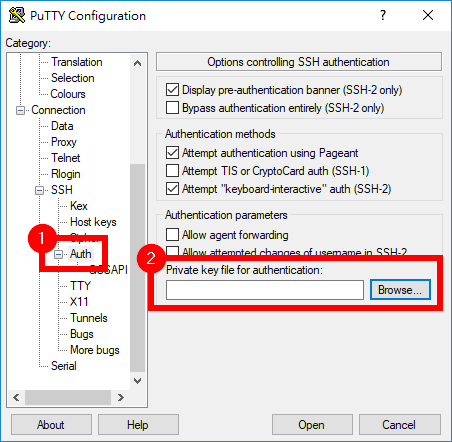Click Browse for private key file

[x=400, y=290]
